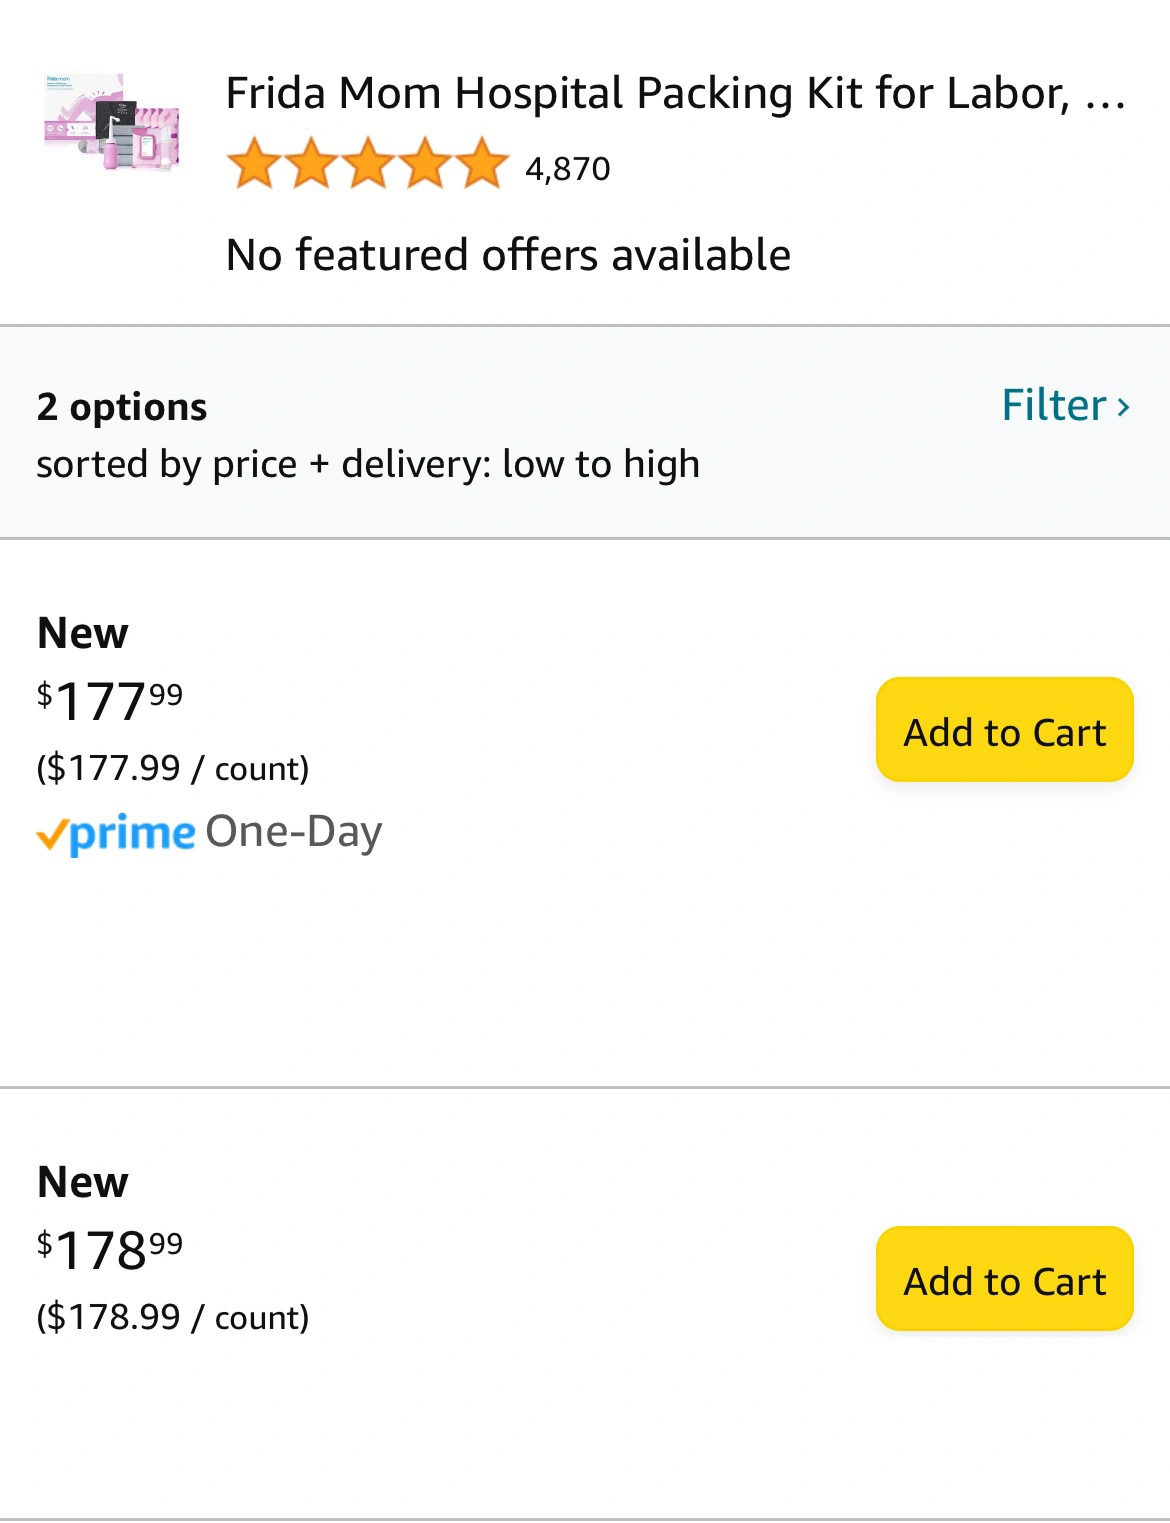Viewport: 1170px width, 1523px height.
Task: Click the '2 options' heading
Action: (122, 407)
